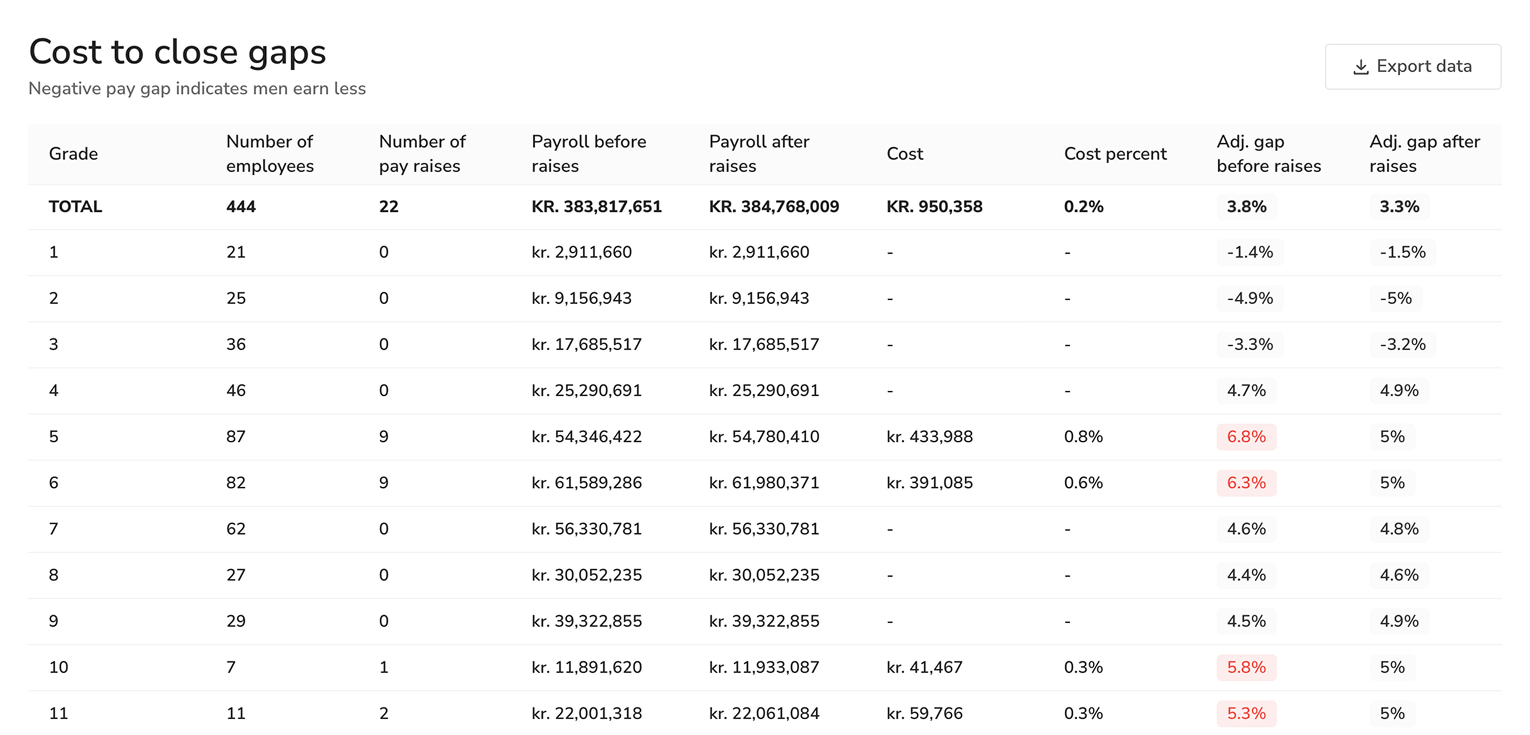The height and width of the screenshot is (735, 1530).
Task: Click payroll after raises kr. 11,933,087
Action: click(764, 667)
